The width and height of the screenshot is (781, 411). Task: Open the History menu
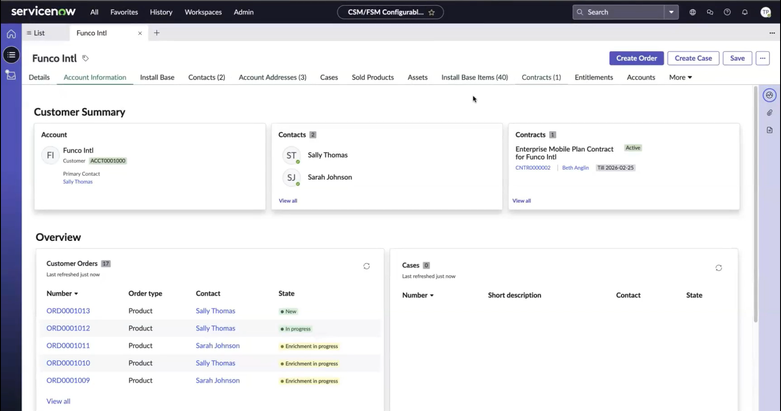(x=161, y=12)
